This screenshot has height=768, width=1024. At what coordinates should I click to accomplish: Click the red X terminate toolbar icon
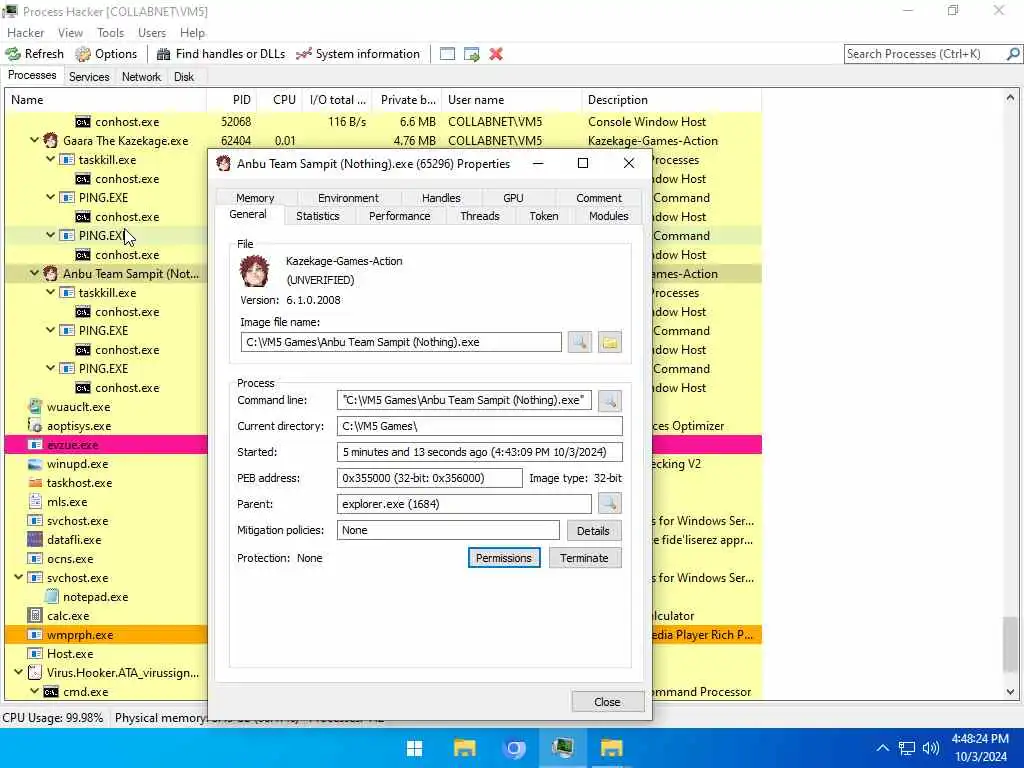point(496,54)
